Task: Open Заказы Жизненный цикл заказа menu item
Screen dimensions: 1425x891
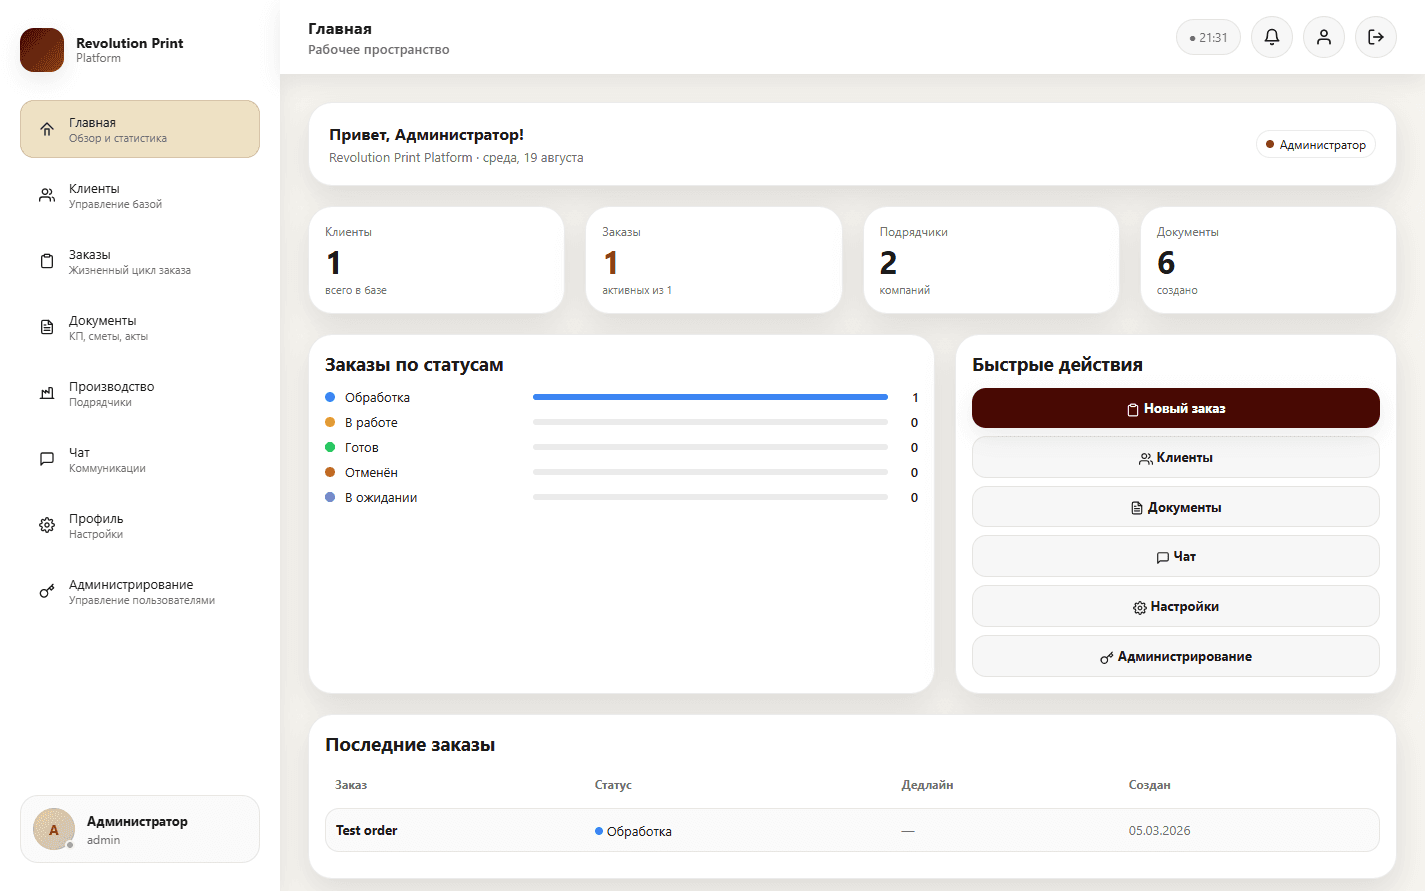Action: click(140, 261)
